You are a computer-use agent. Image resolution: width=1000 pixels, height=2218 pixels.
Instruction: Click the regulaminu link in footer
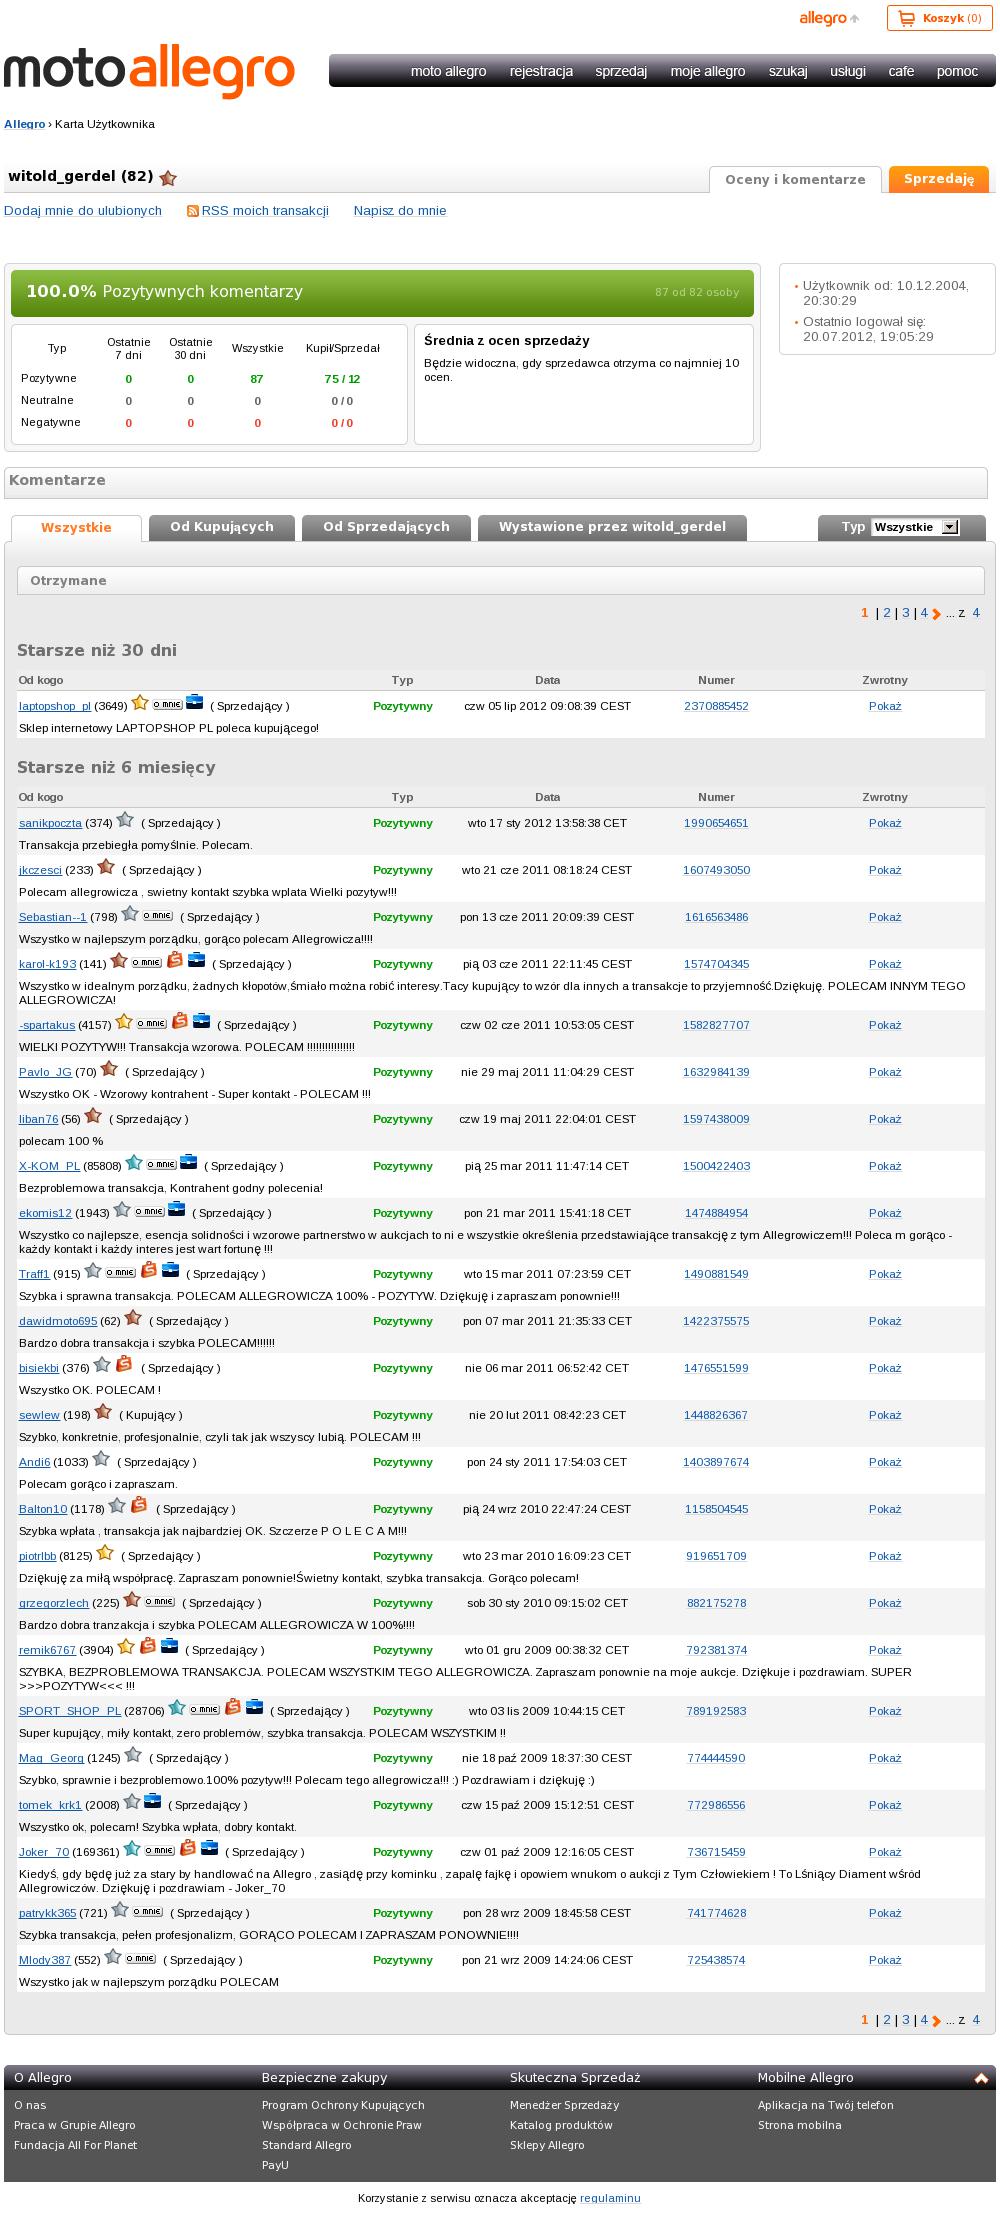coord(610,2198)
